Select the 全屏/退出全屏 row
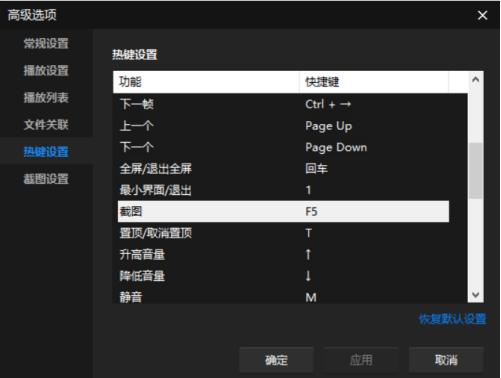Viewport: 501px width, 378px height. pos(283,169)
